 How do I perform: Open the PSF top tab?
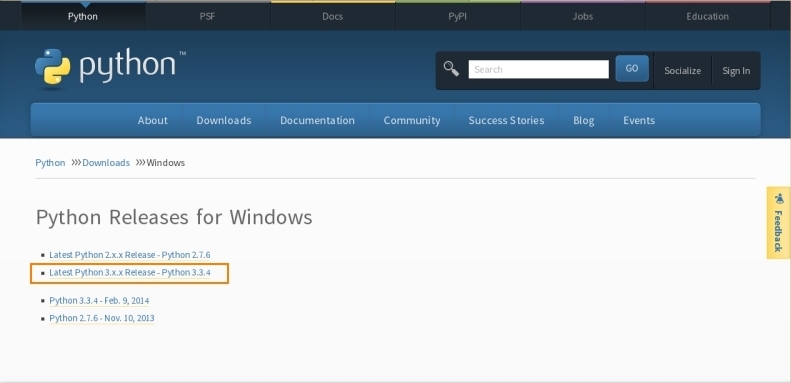207,16
